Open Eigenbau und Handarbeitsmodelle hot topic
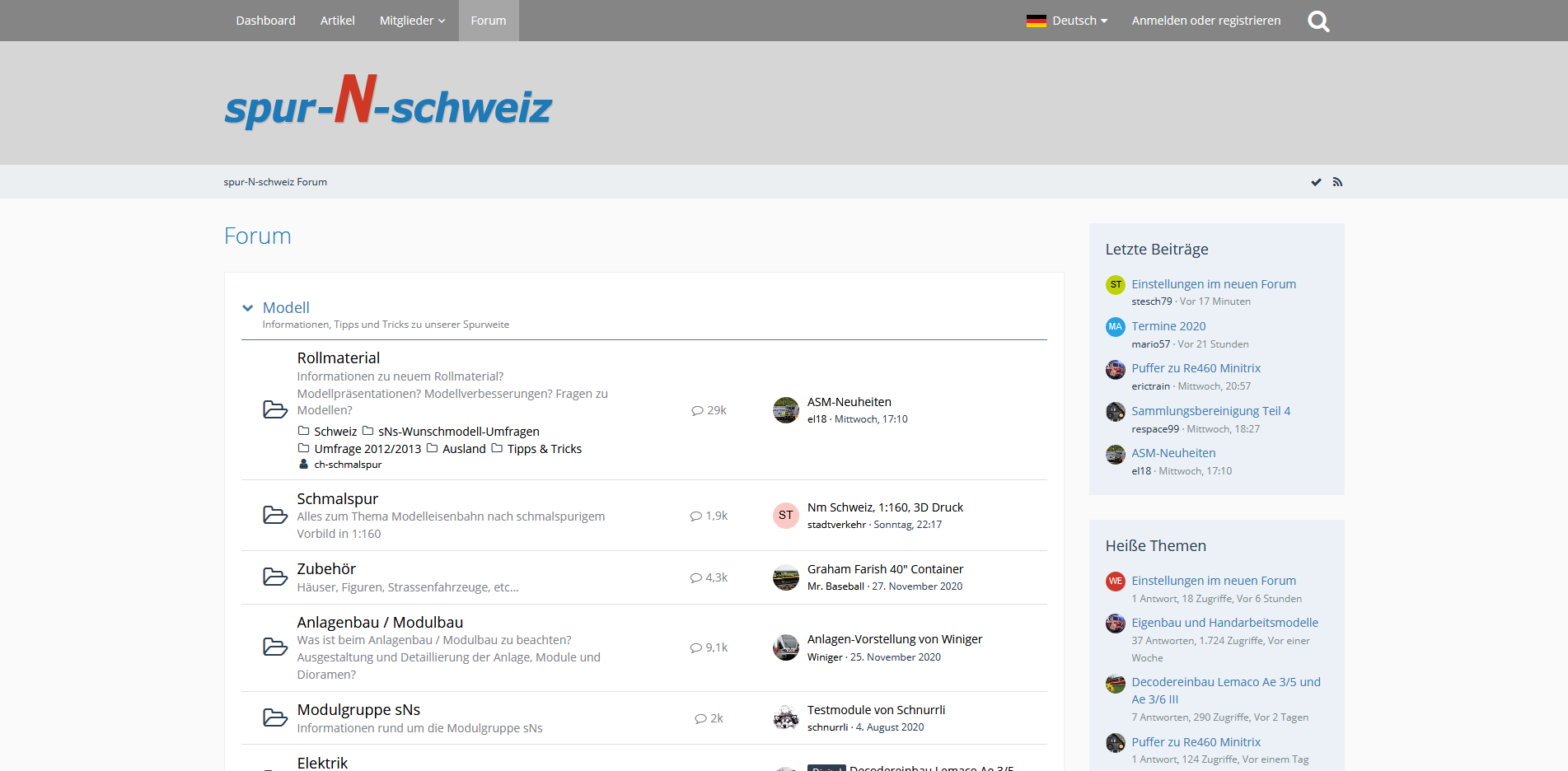1568x771 pixels. (x=1225, y=622)
